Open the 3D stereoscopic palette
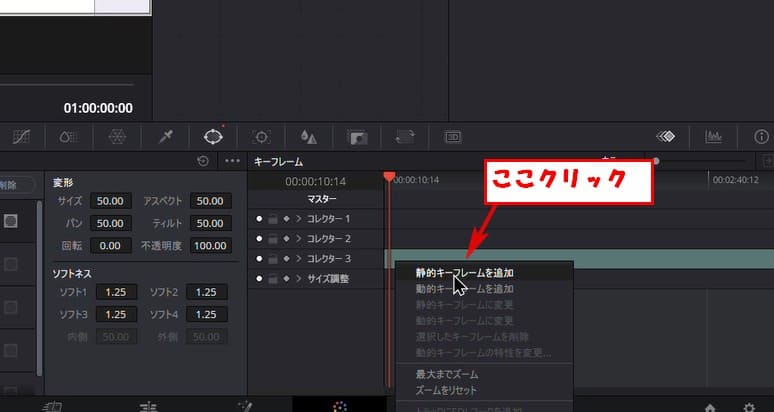Viewport: 774px width, 412px height. (x=453, y=137)
